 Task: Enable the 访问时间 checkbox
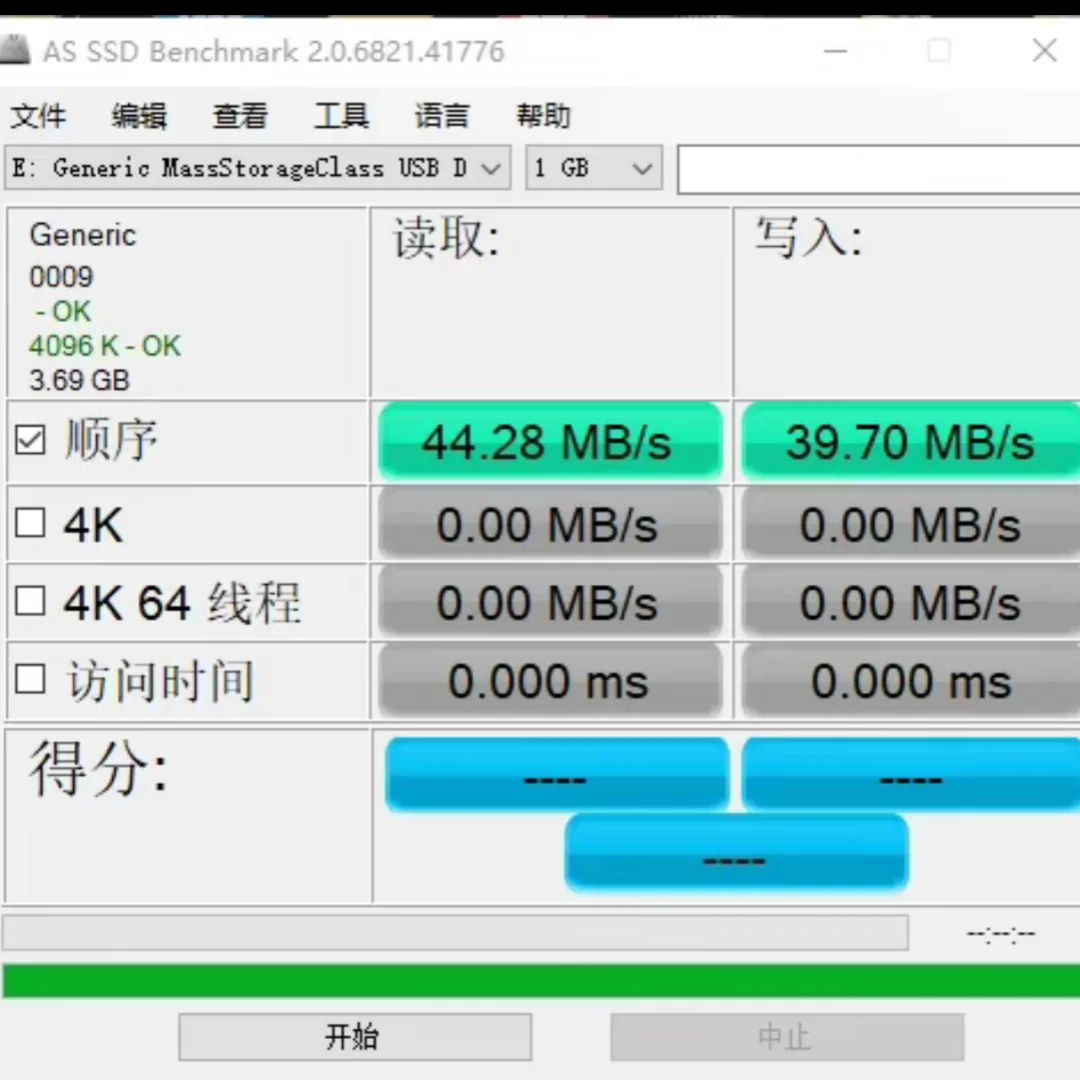coord(30,679)
